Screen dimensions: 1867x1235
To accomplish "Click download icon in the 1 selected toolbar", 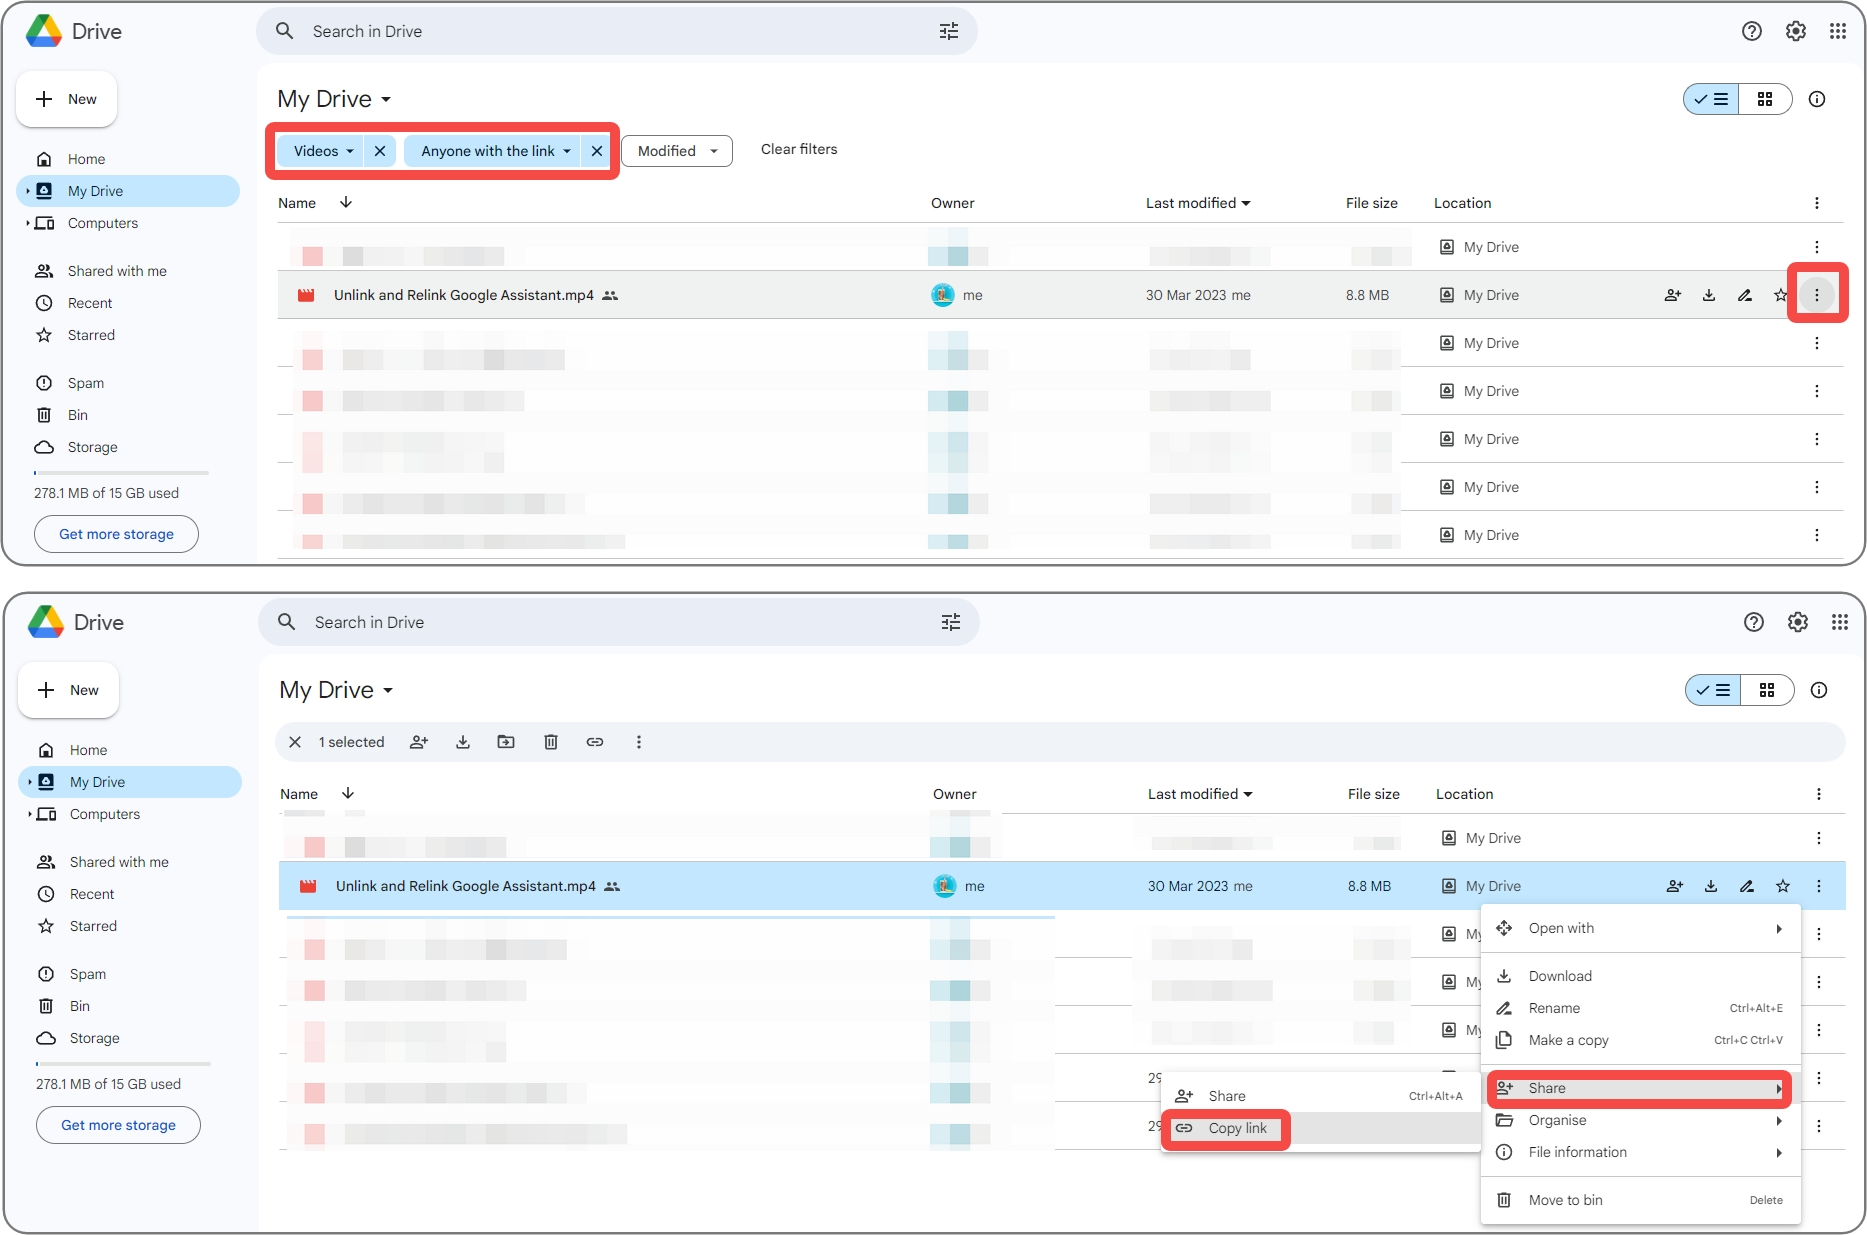I will (x=463, y=742).
